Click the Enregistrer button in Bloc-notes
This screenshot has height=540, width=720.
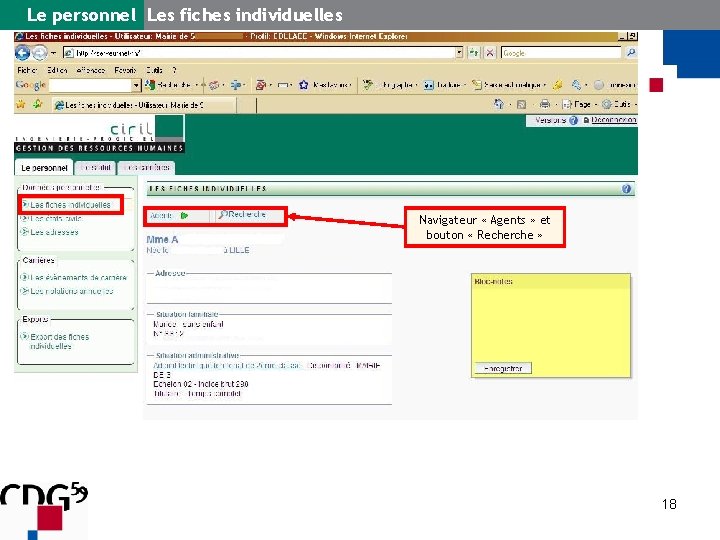coord(503,368)
